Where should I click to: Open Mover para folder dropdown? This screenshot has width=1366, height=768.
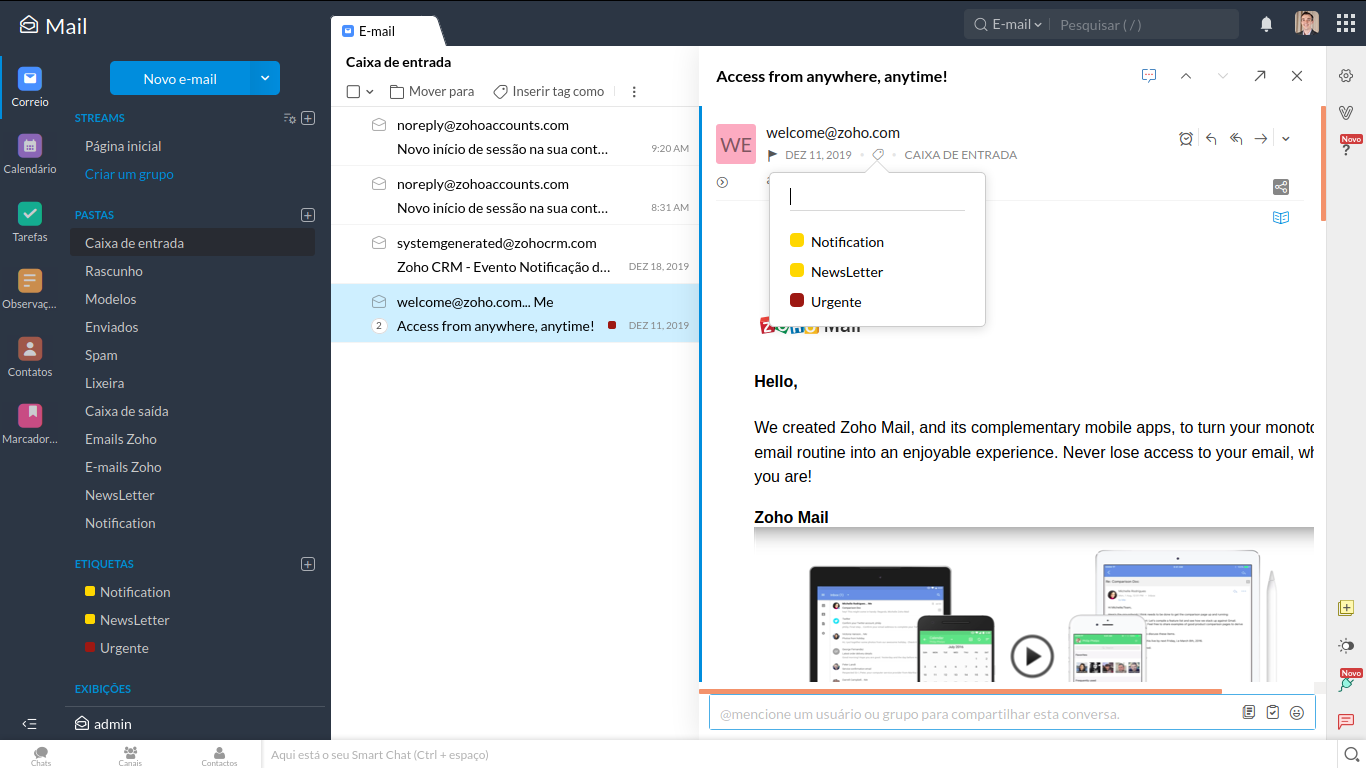tap(432, 91)
